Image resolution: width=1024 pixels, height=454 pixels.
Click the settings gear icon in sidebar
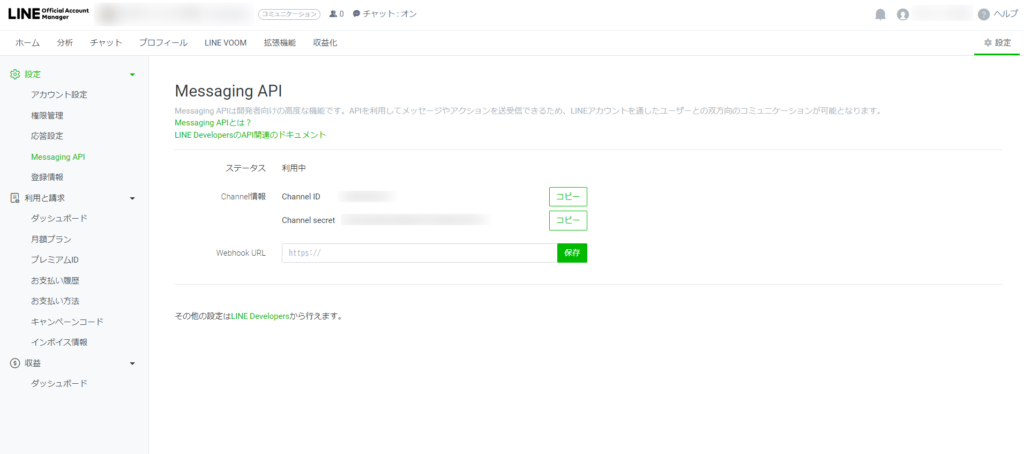pos(15,74)
